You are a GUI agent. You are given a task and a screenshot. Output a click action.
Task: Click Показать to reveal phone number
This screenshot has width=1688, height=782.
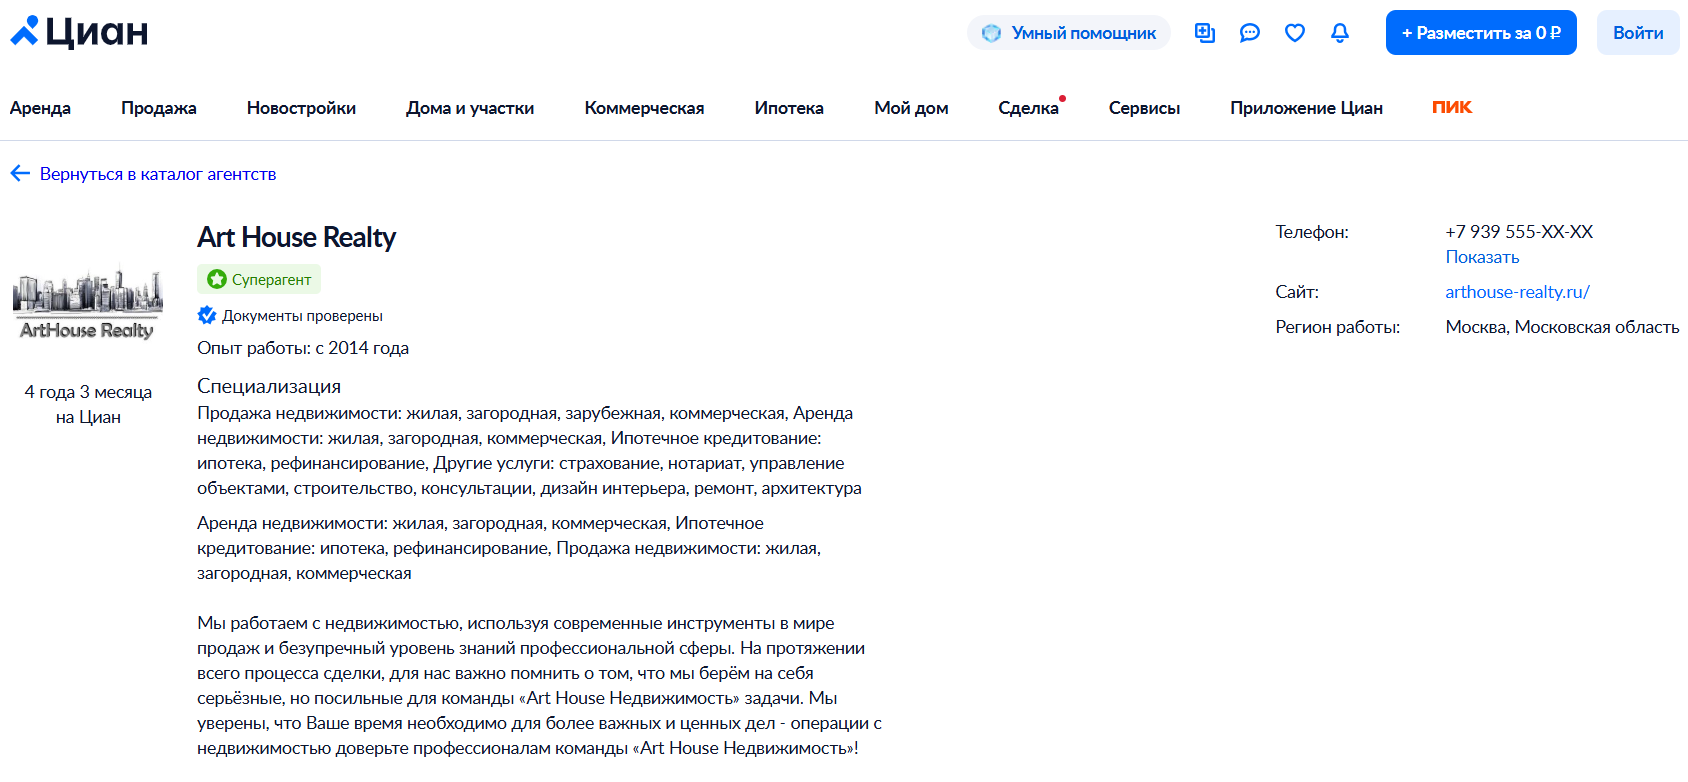pyautogui.click(x=1482, y=257)
